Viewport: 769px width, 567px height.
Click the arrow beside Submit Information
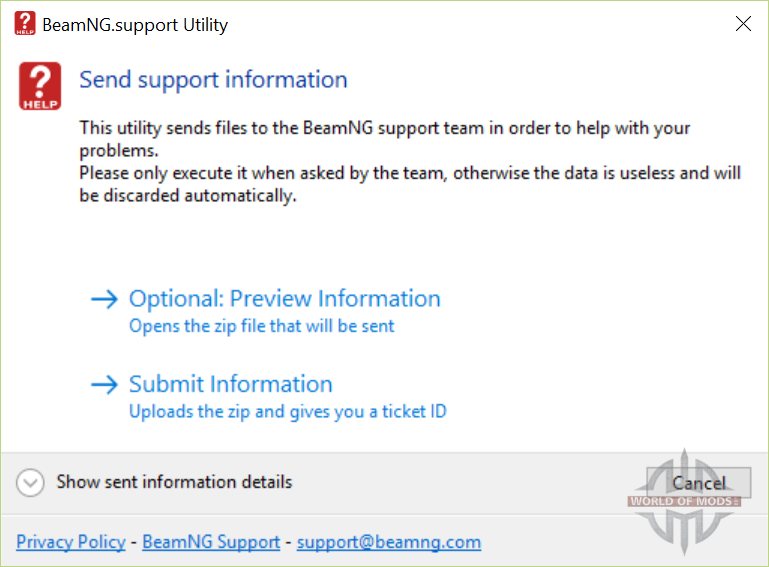click(104, 384)
